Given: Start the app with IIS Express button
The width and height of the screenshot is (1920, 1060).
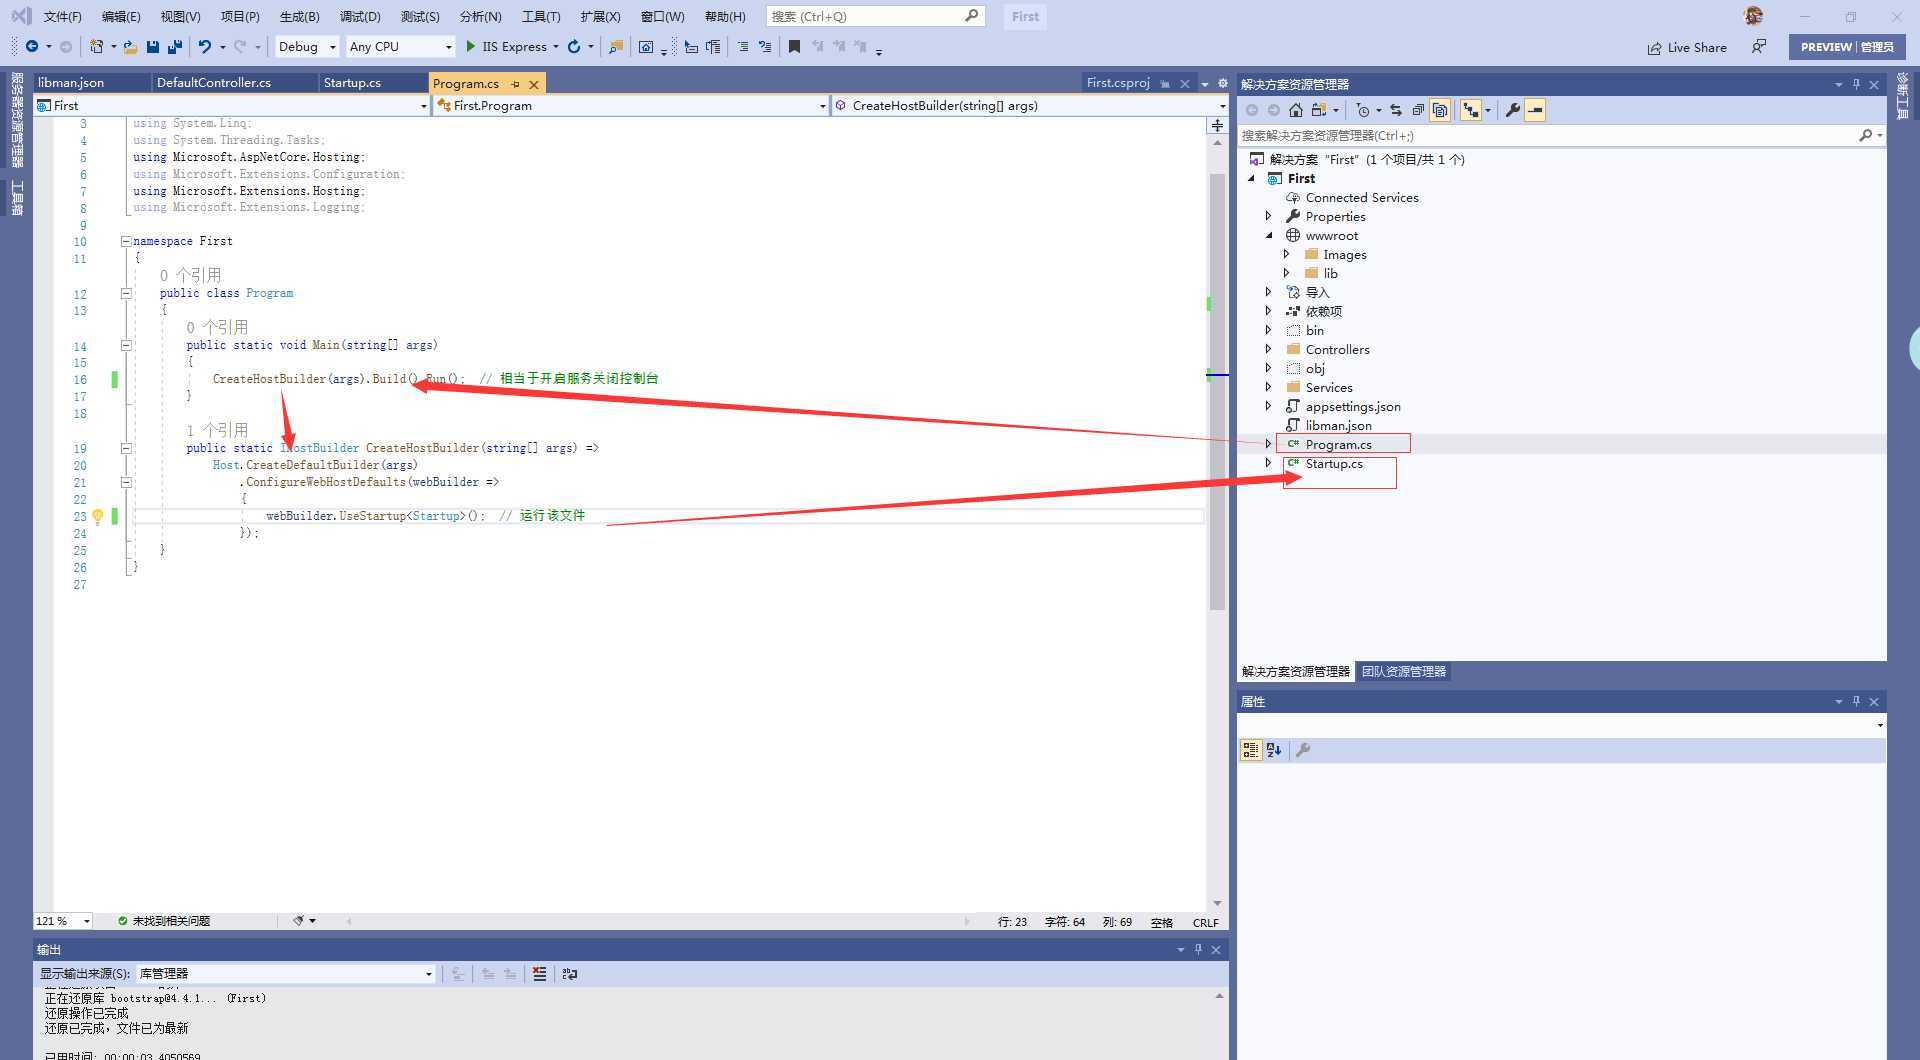Looking at the screenshot, I should coord(506,47).
